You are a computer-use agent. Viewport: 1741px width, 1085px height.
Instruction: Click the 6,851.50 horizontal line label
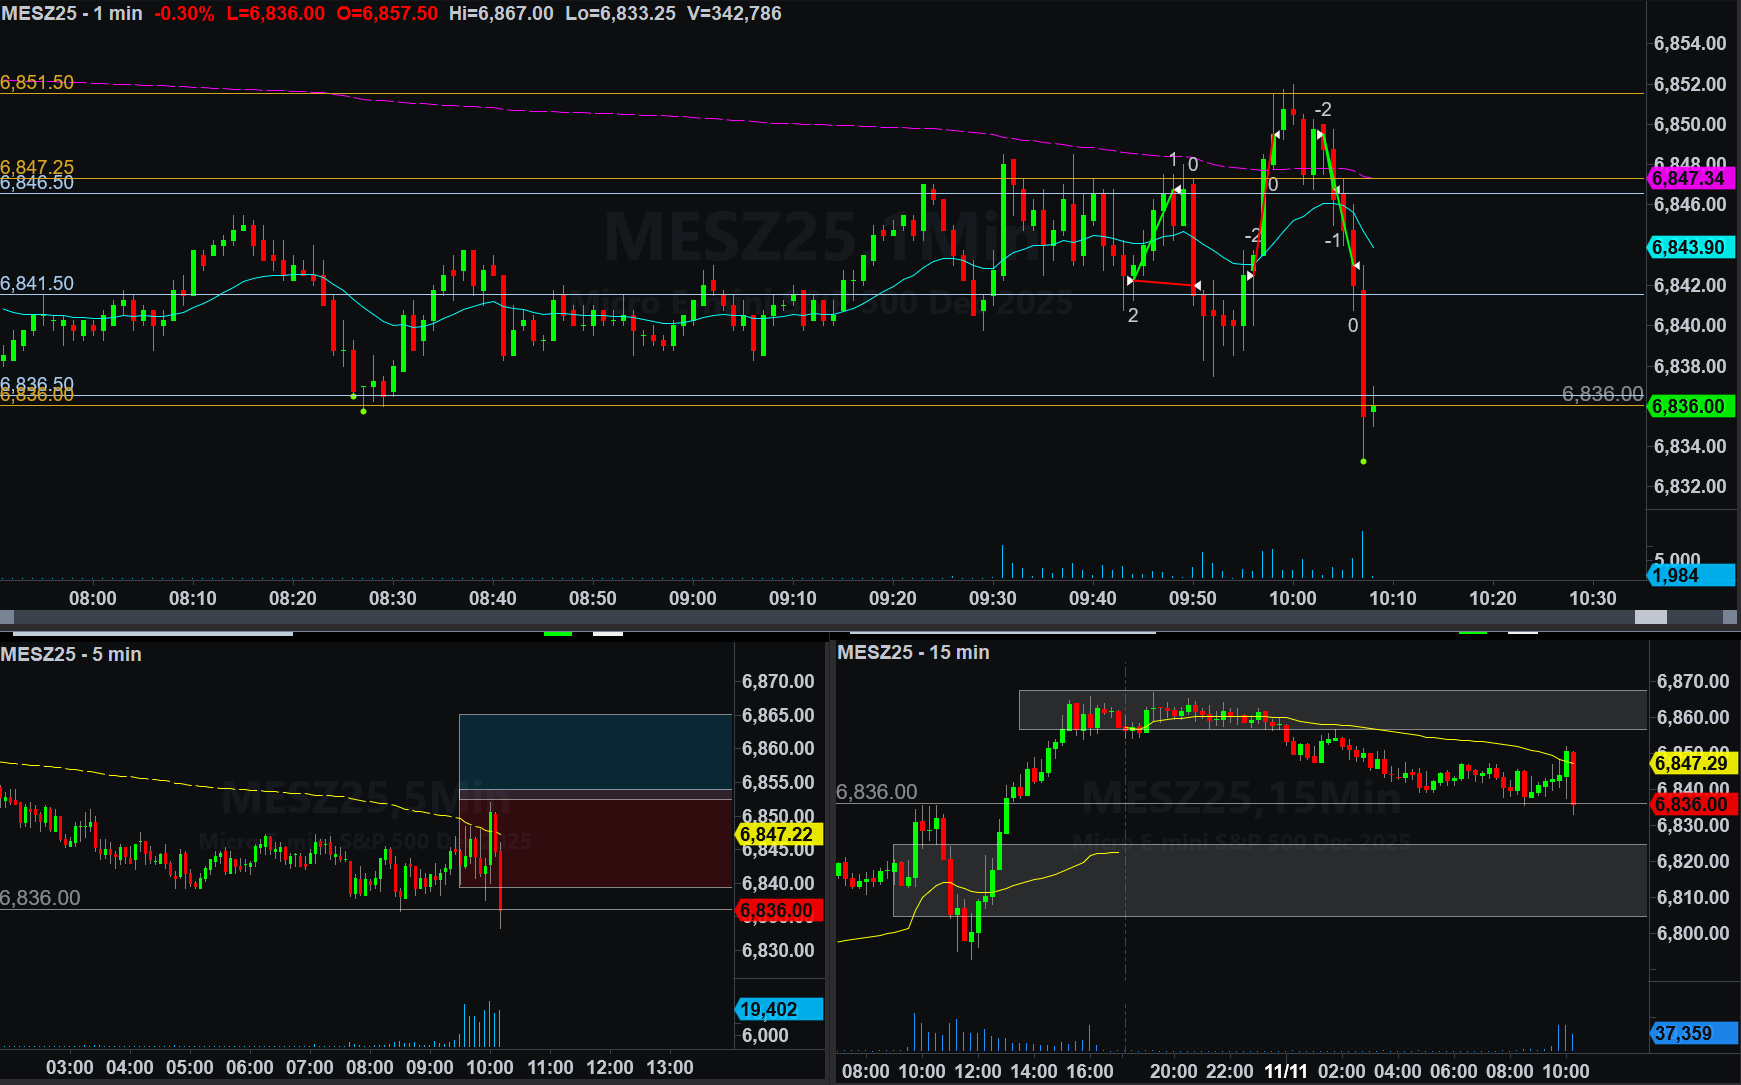coord(37,82)
